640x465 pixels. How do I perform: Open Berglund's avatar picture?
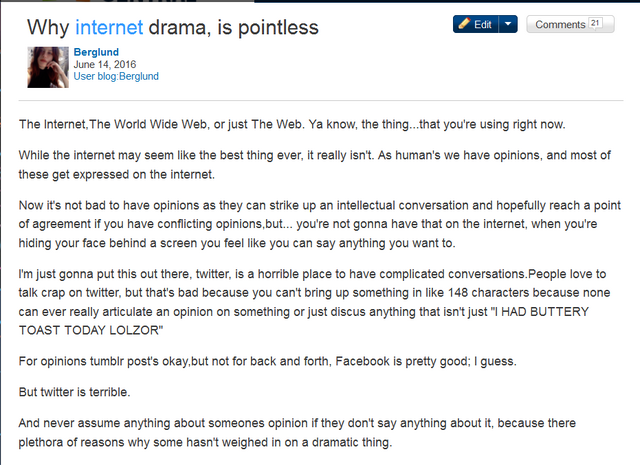[x=48, y=67]
